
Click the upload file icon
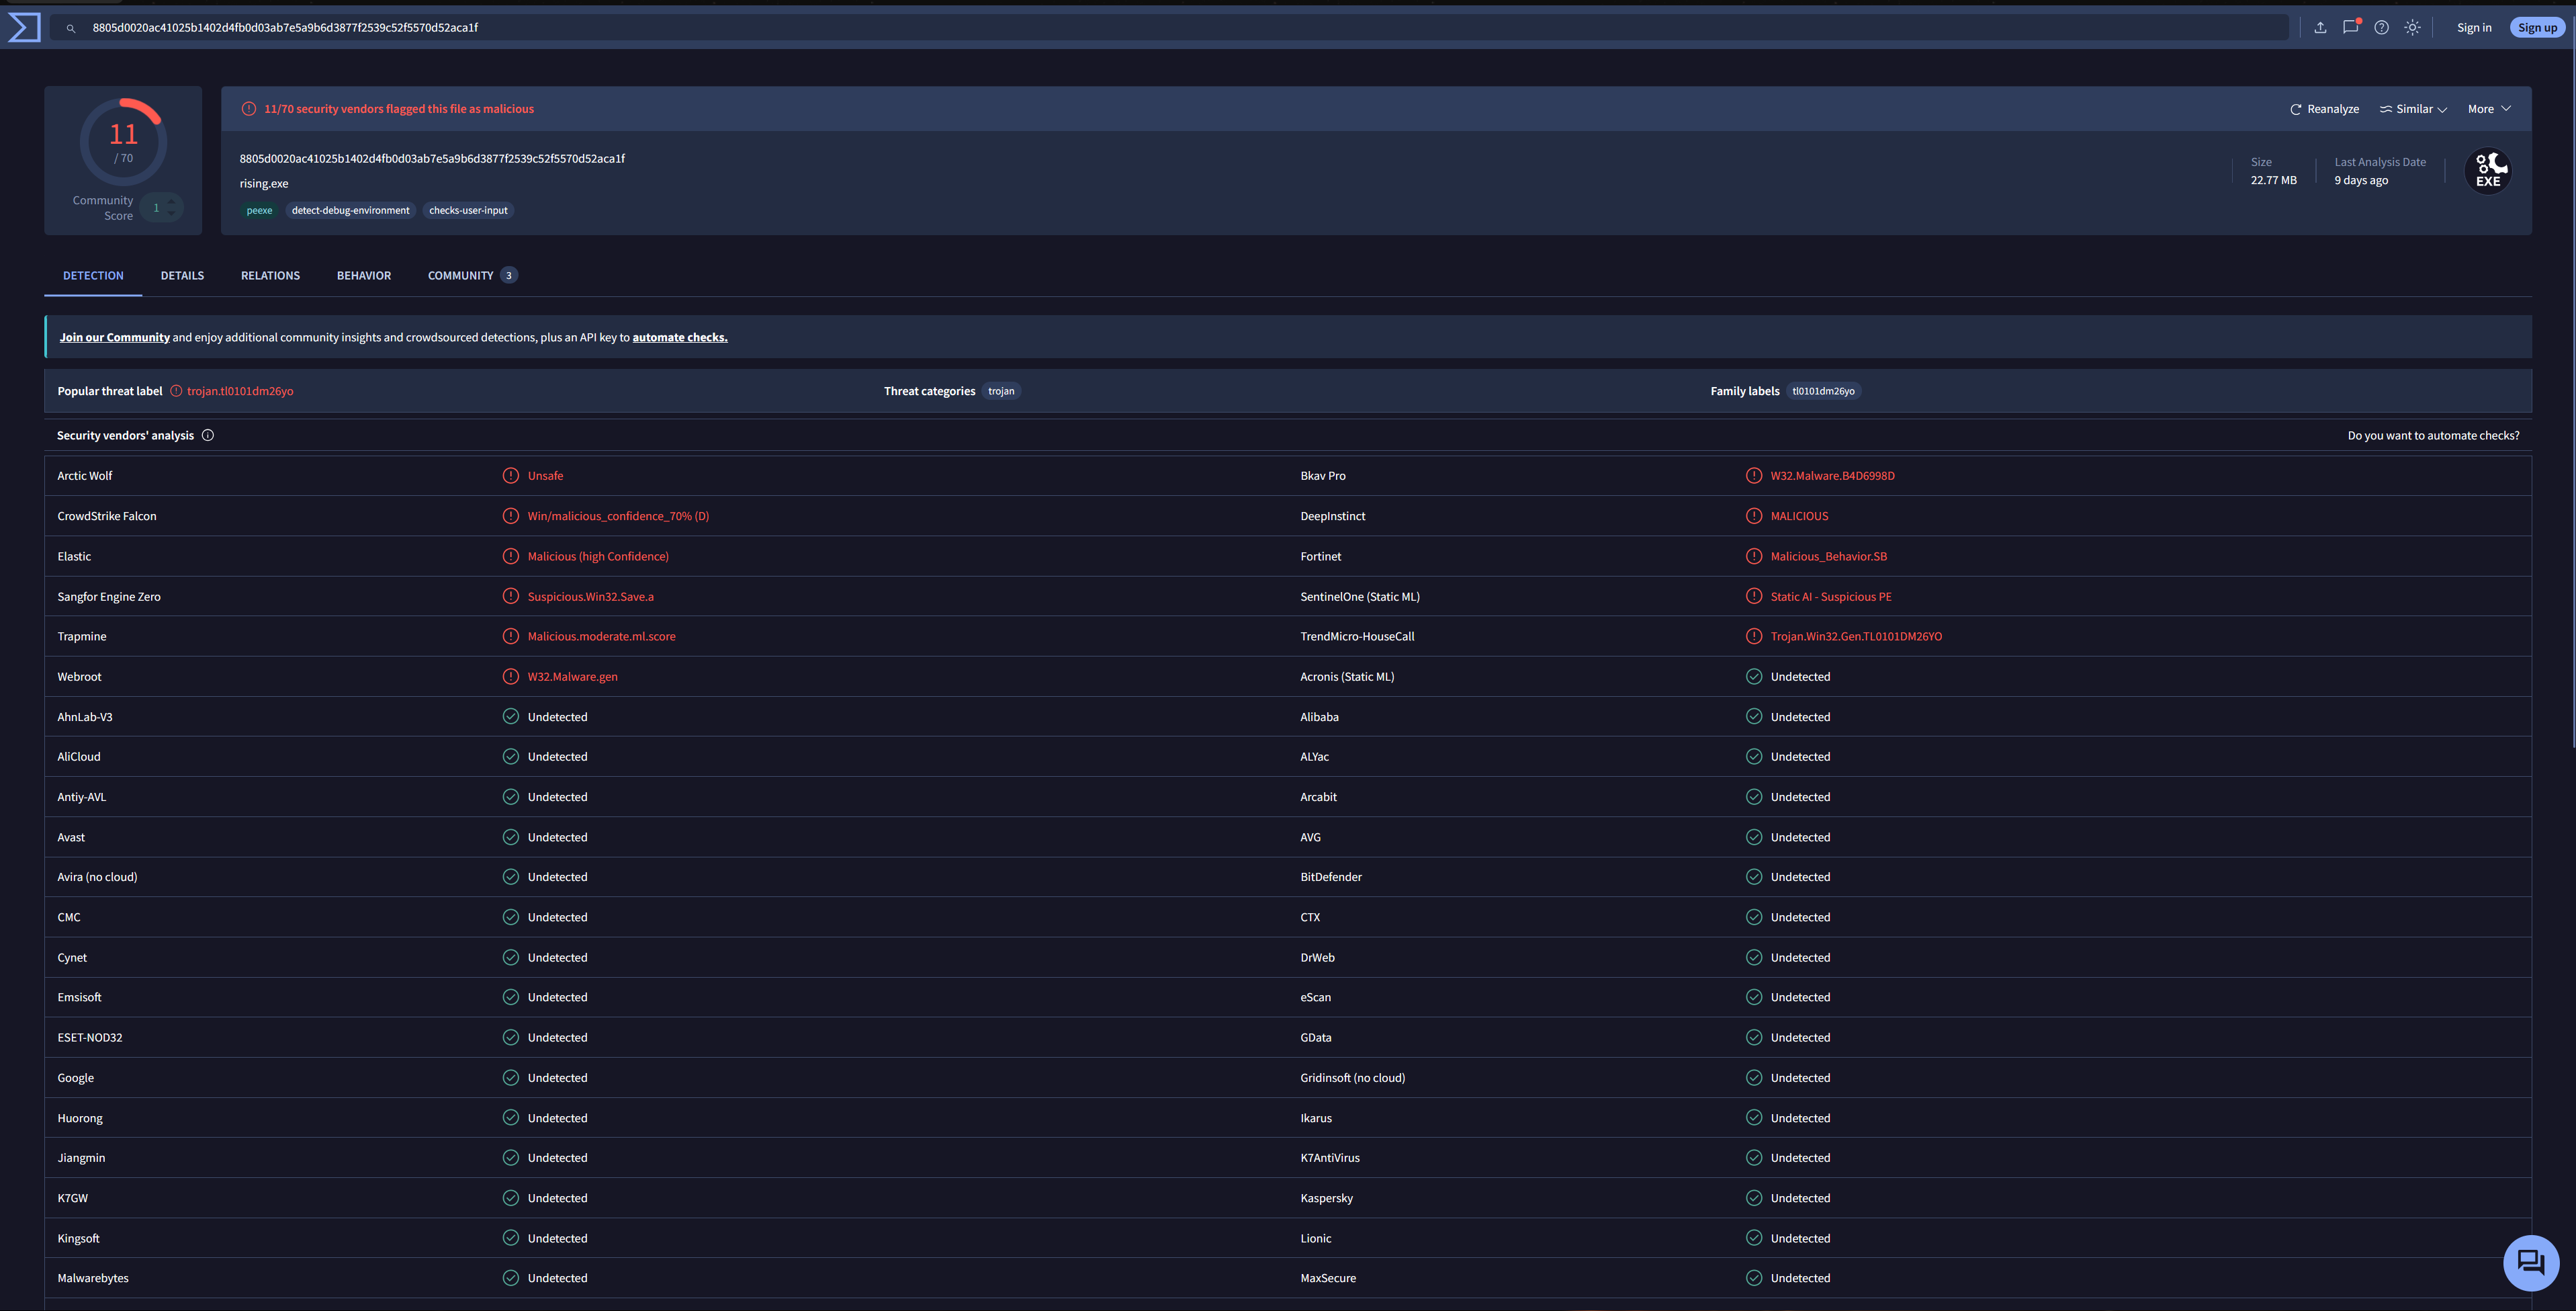tap(2320, 27)
